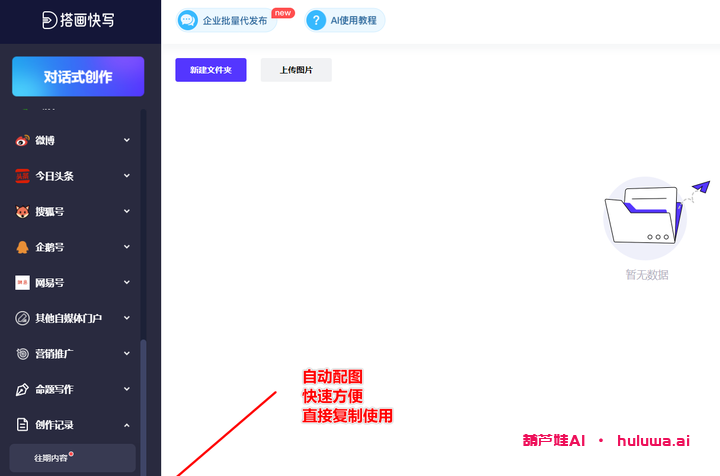Viewport: 720px width, 476px height.
Task: Collapse the 创作记录 section chevron
Action: pos(127,425)
